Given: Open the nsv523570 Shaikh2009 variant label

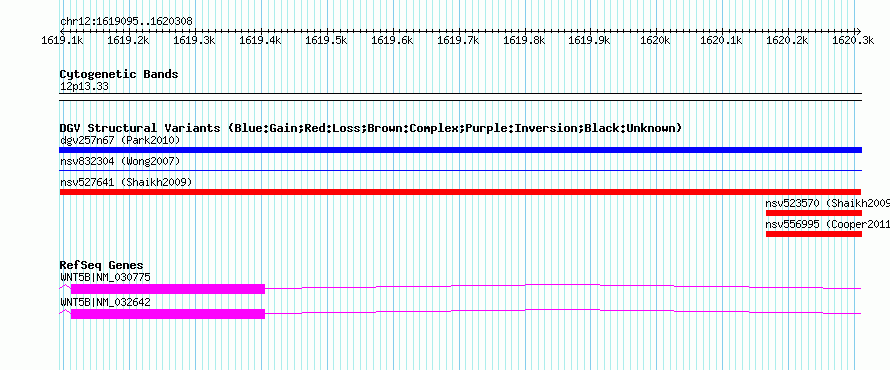Looking at the screenshot, I should 827,203.
